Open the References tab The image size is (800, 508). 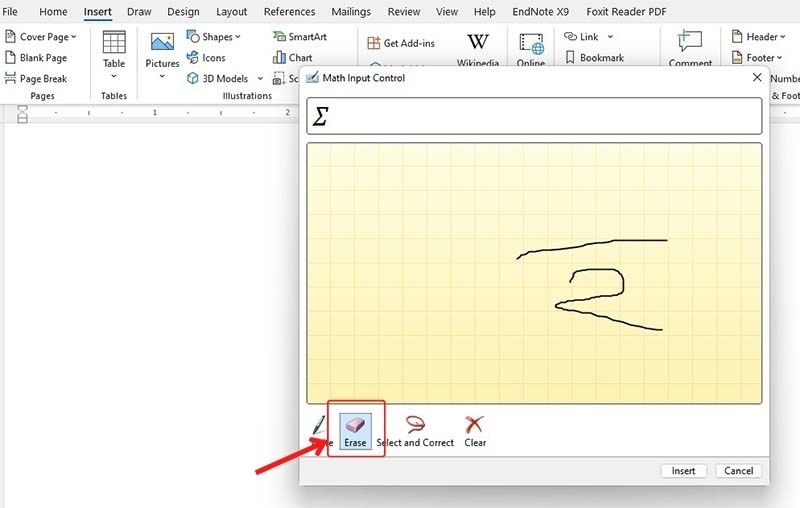point(289,11)
